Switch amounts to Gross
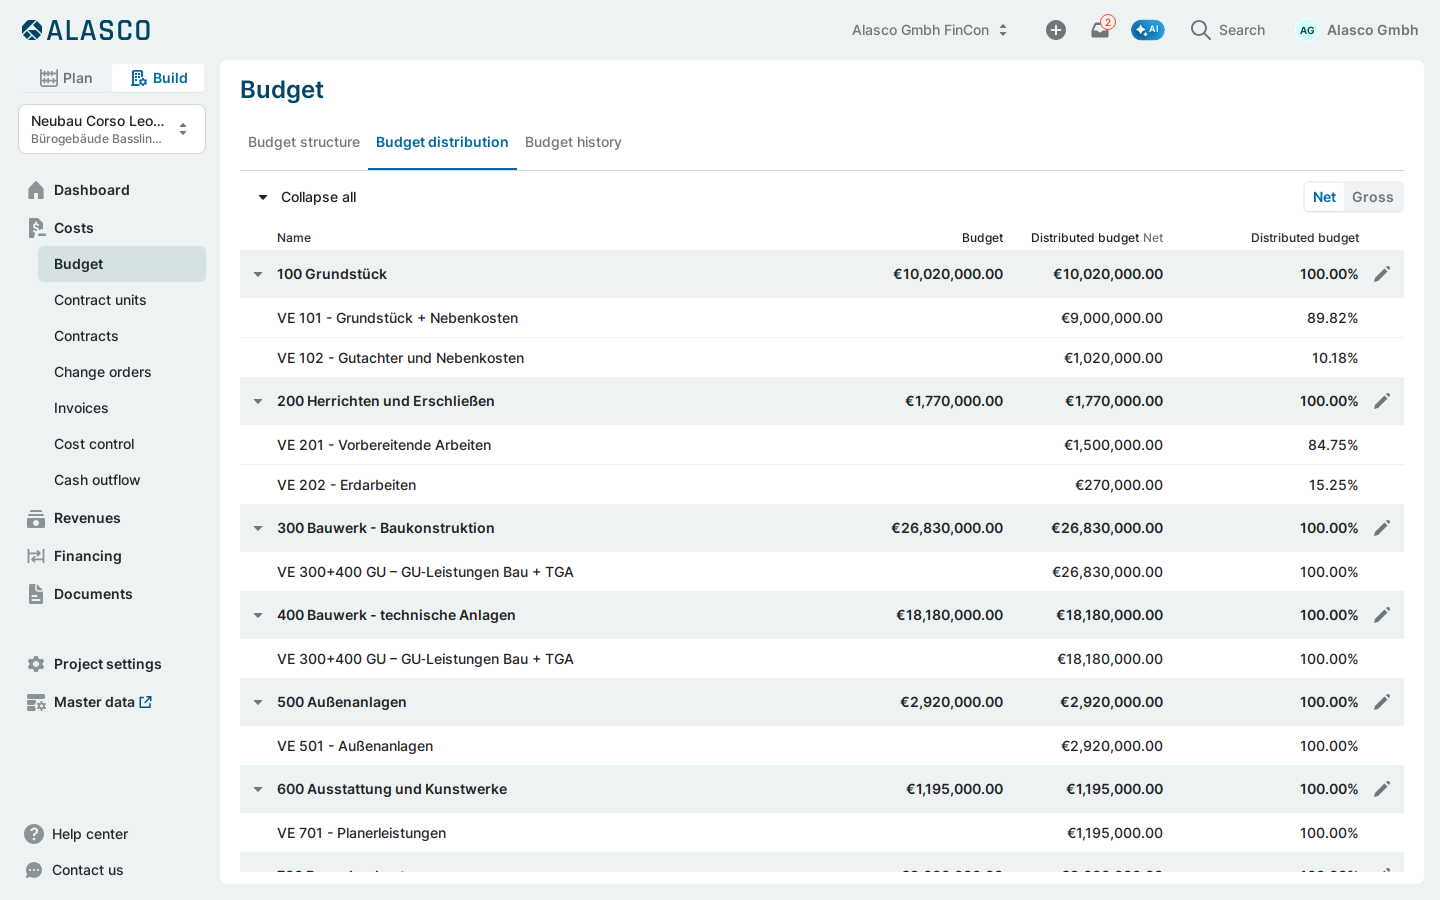The height and width of the screenshot is (900, 1440). point(1373,197)
